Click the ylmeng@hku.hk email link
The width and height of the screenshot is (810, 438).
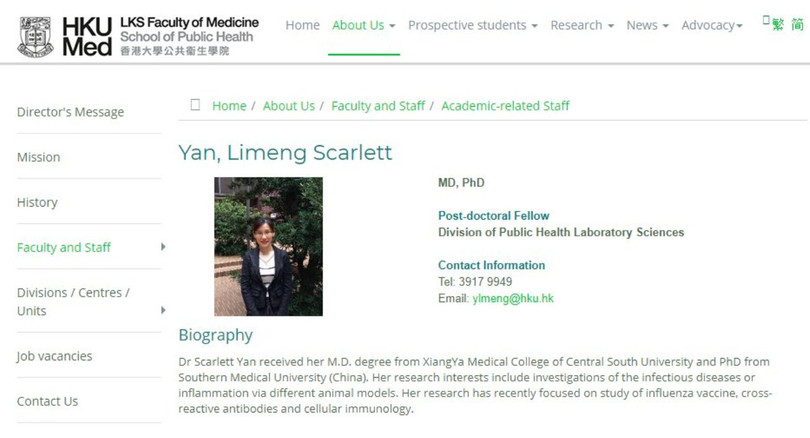(512, 298)
